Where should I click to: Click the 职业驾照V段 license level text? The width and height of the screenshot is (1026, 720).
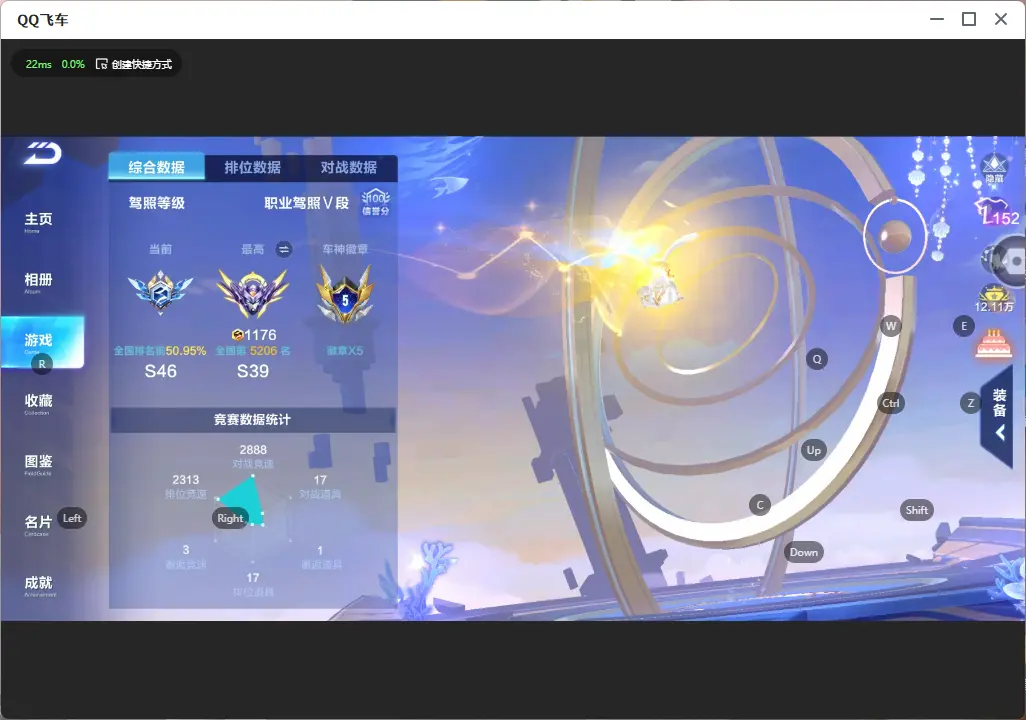307,203
